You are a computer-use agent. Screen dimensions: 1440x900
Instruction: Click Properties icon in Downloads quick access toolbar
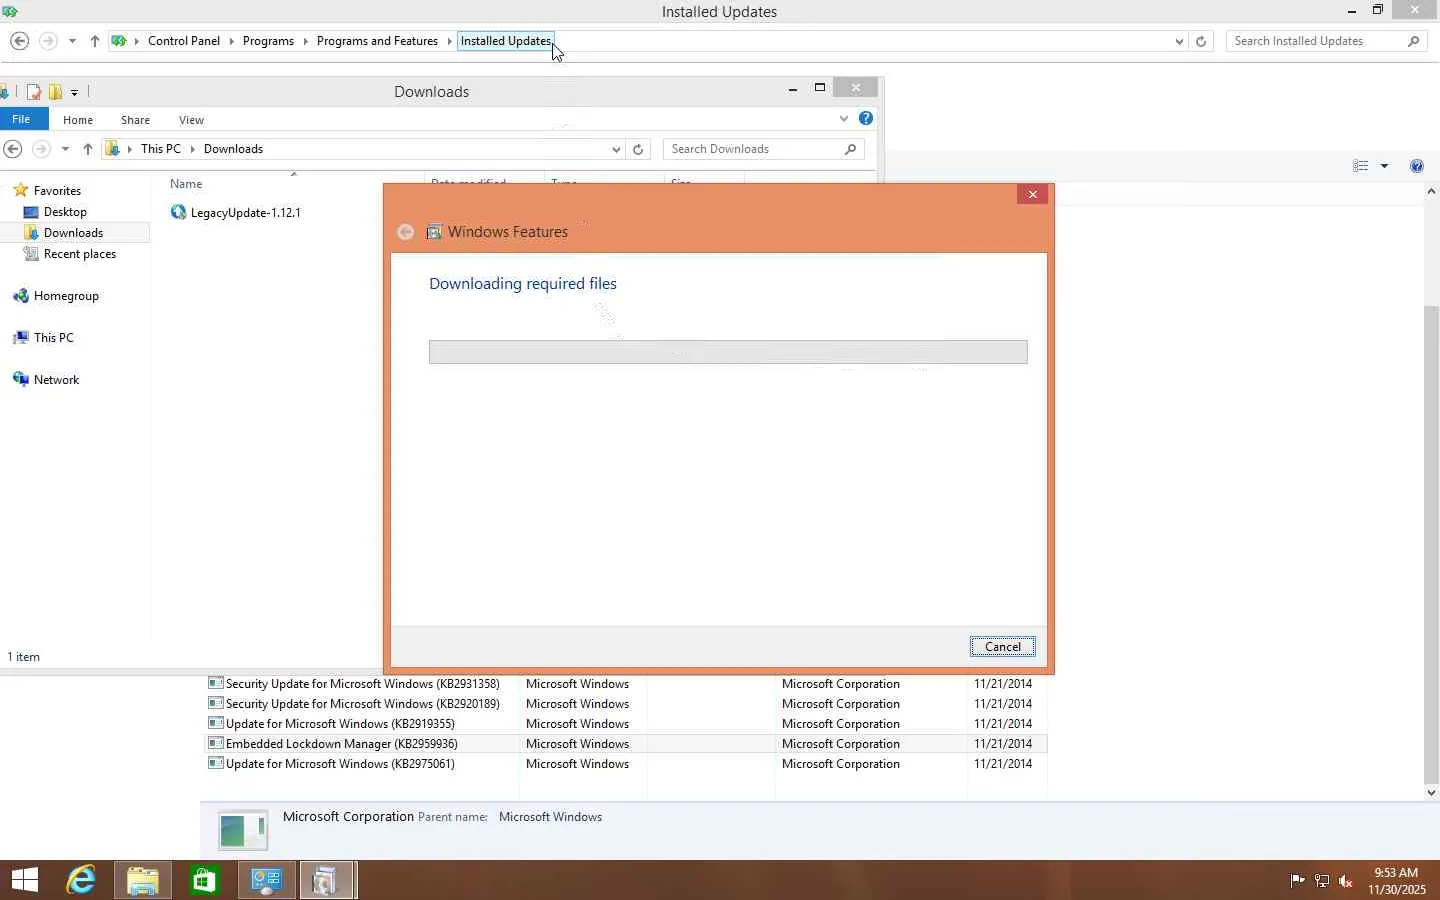coord(33,92)
